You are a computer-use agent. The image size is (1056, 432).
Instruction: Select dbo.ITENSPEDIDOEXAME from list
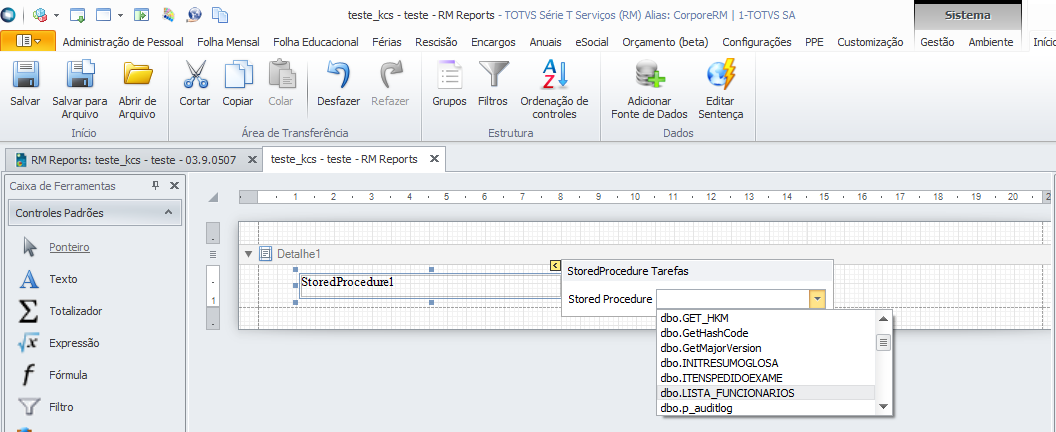(x=766, y=377)
